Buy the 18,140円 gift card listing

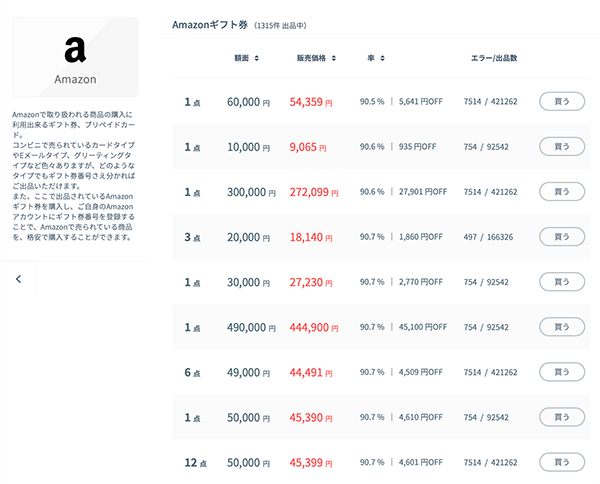pos(562,237)
